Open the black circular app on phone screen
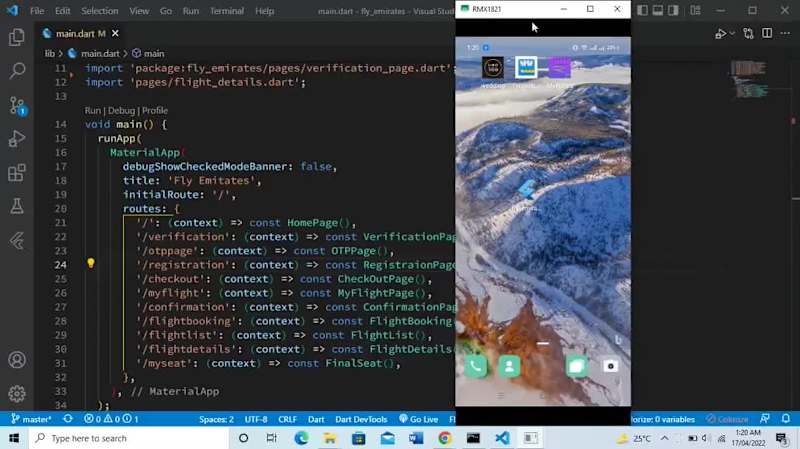The height and width of the screenshot is (449, 800). 493,68
